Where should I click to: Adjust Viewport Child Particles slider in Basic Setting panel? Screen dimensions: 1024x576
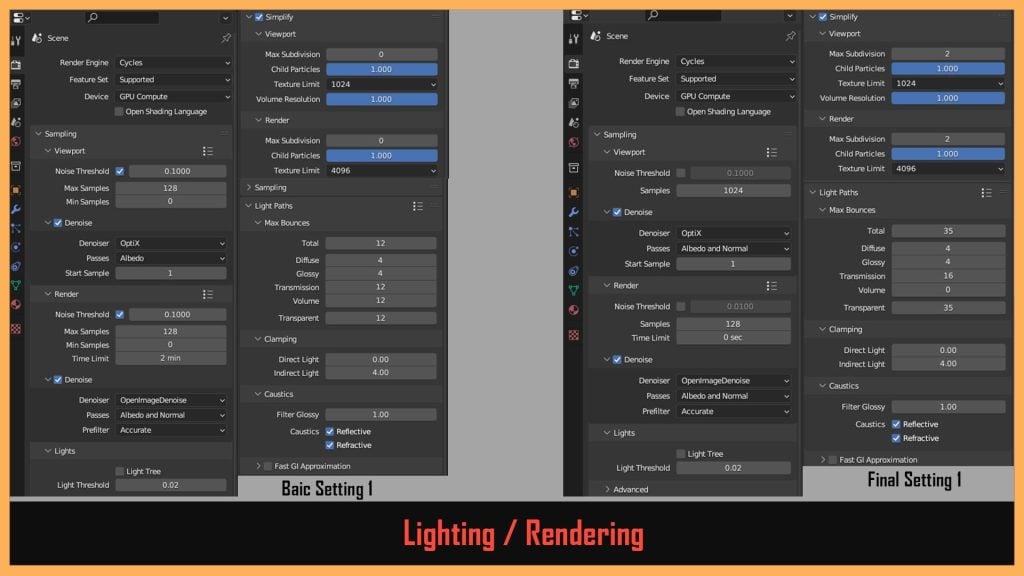click(x=382, y=69)
